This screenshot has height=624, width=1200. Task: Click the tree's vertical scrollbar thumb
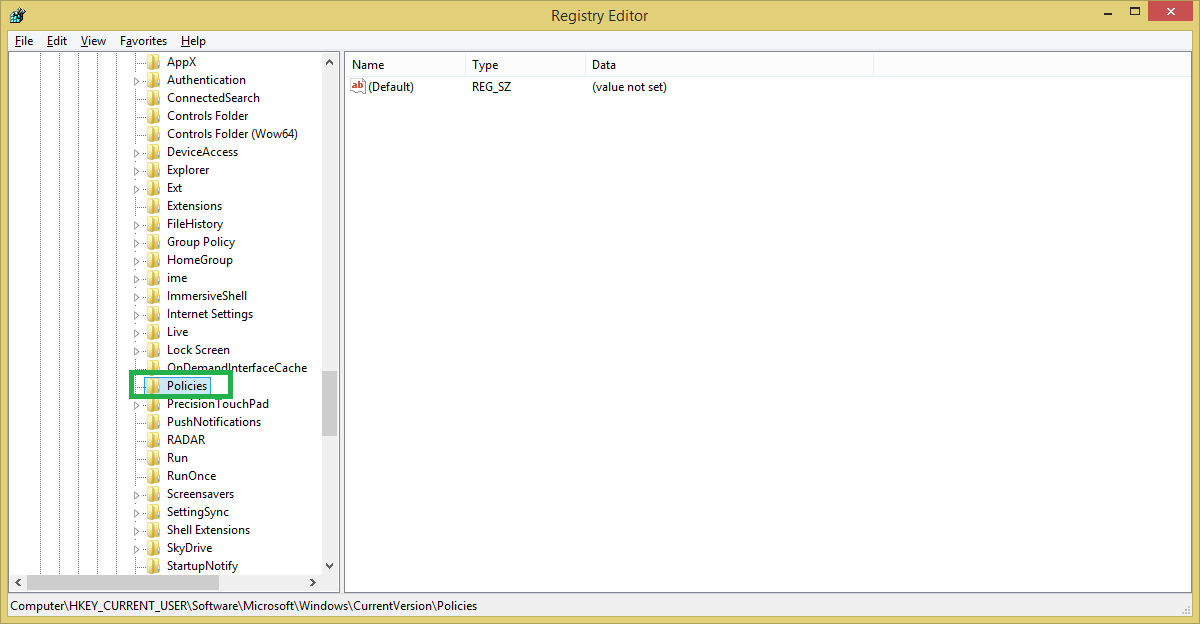330,403
